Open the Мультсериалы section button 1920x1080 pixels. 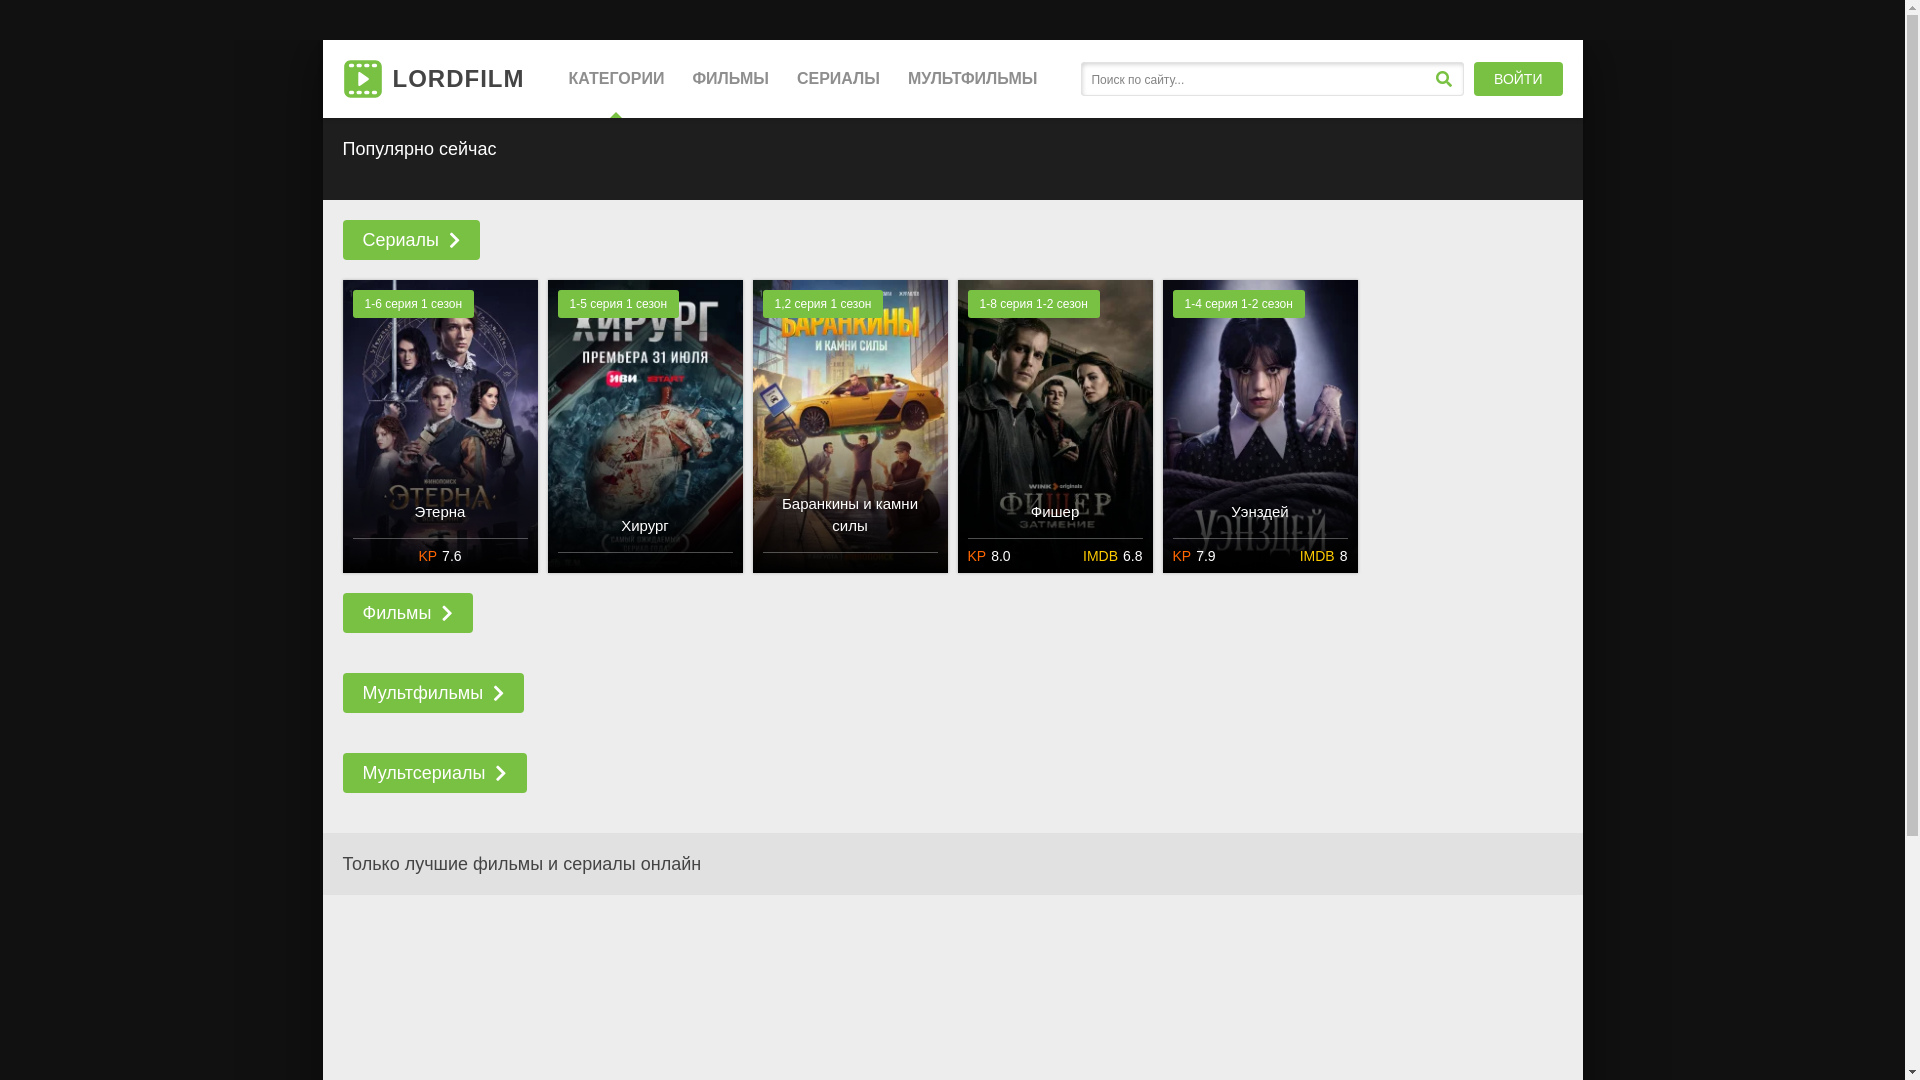[x=434, y=773]
